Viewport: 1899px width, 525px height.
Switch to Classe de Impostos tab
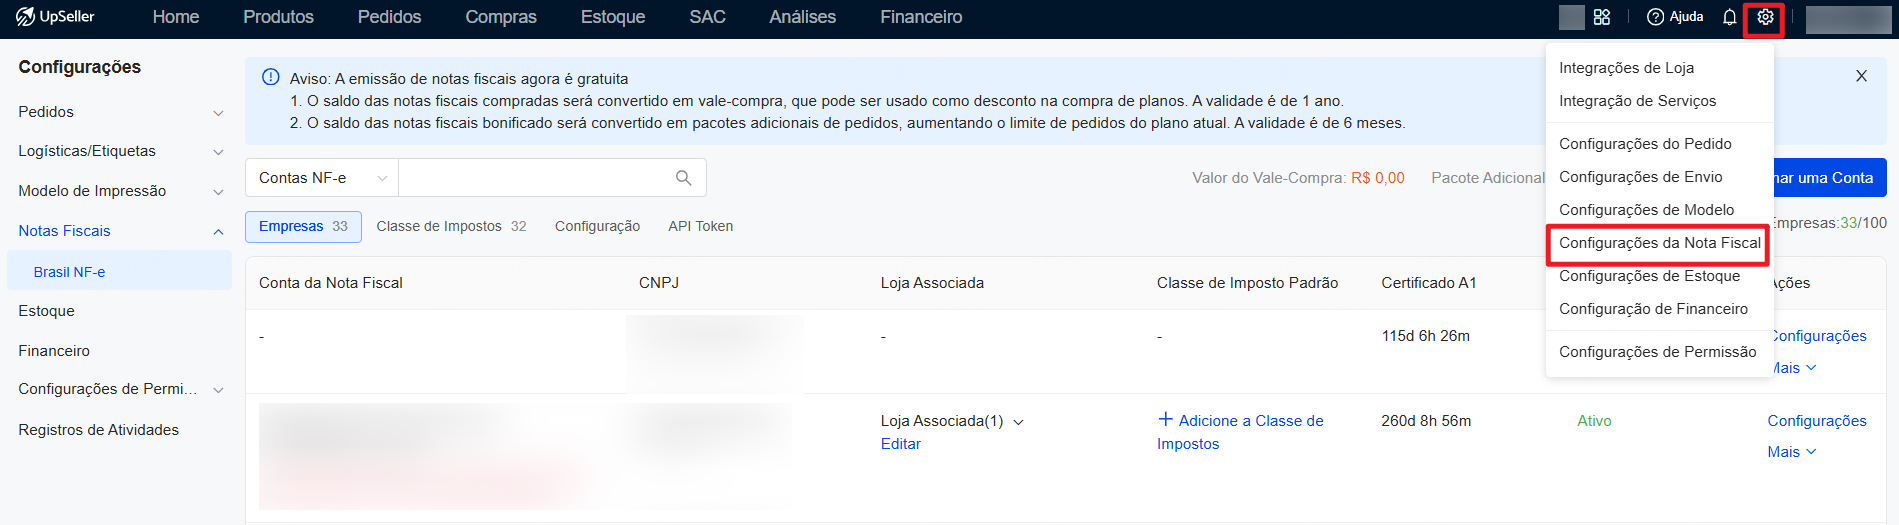(451, 226)
